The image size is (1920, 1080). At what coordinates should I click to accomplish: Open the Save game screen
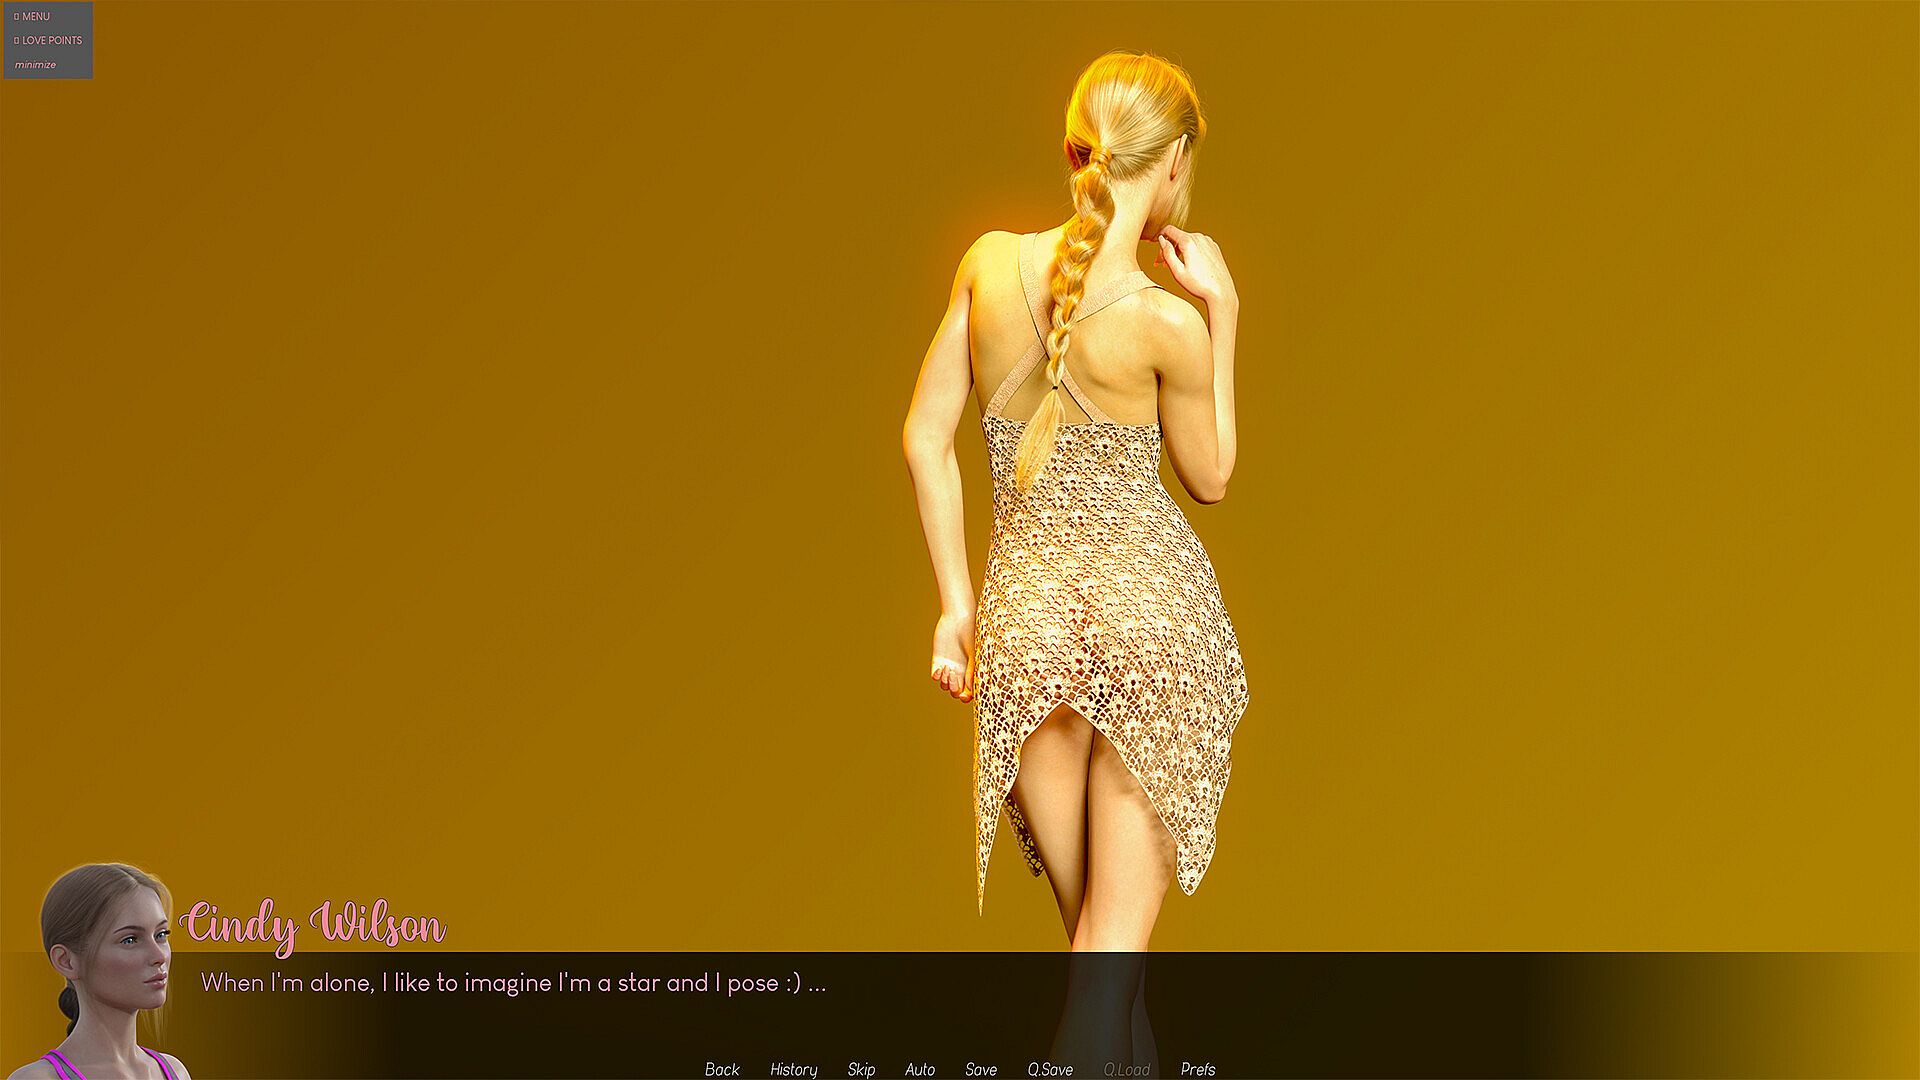[981, 1069]
